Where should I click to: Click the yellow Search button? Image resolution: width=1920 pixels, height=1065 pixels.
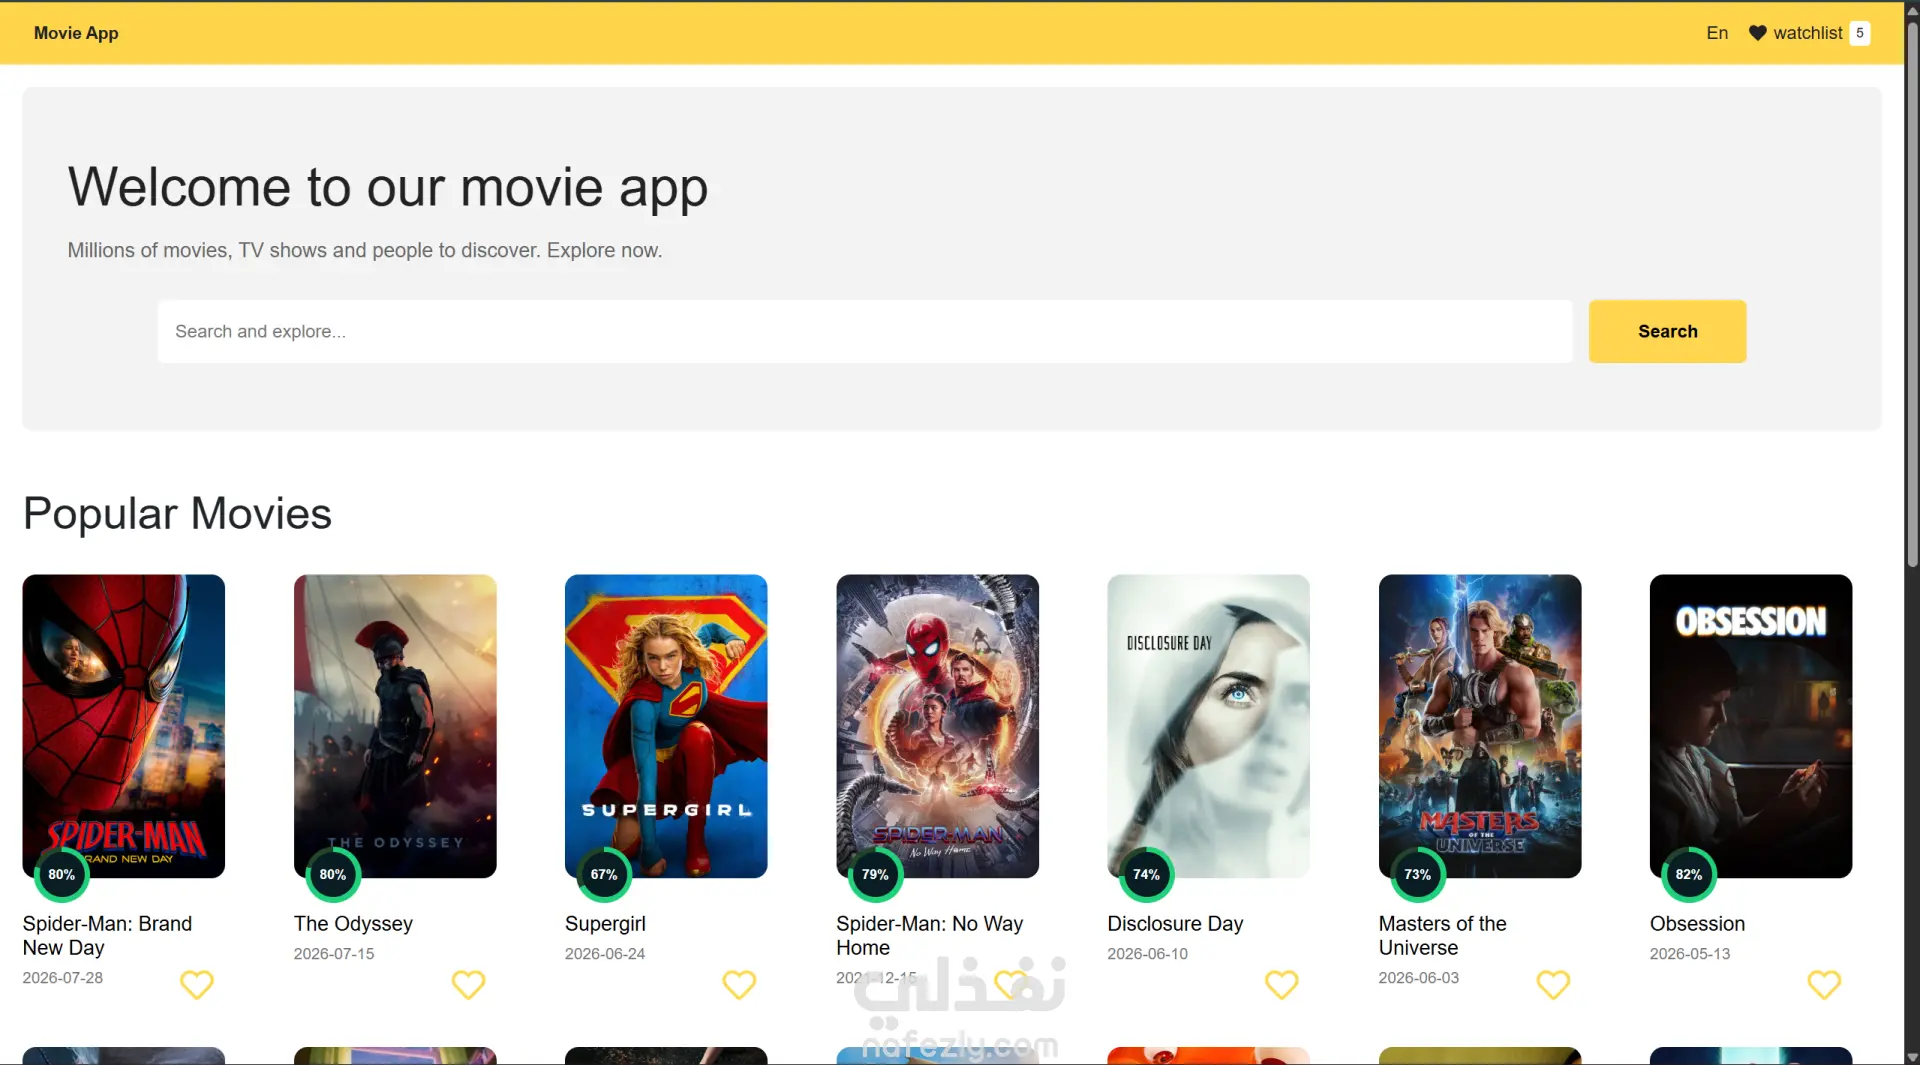click(1667, 331)
